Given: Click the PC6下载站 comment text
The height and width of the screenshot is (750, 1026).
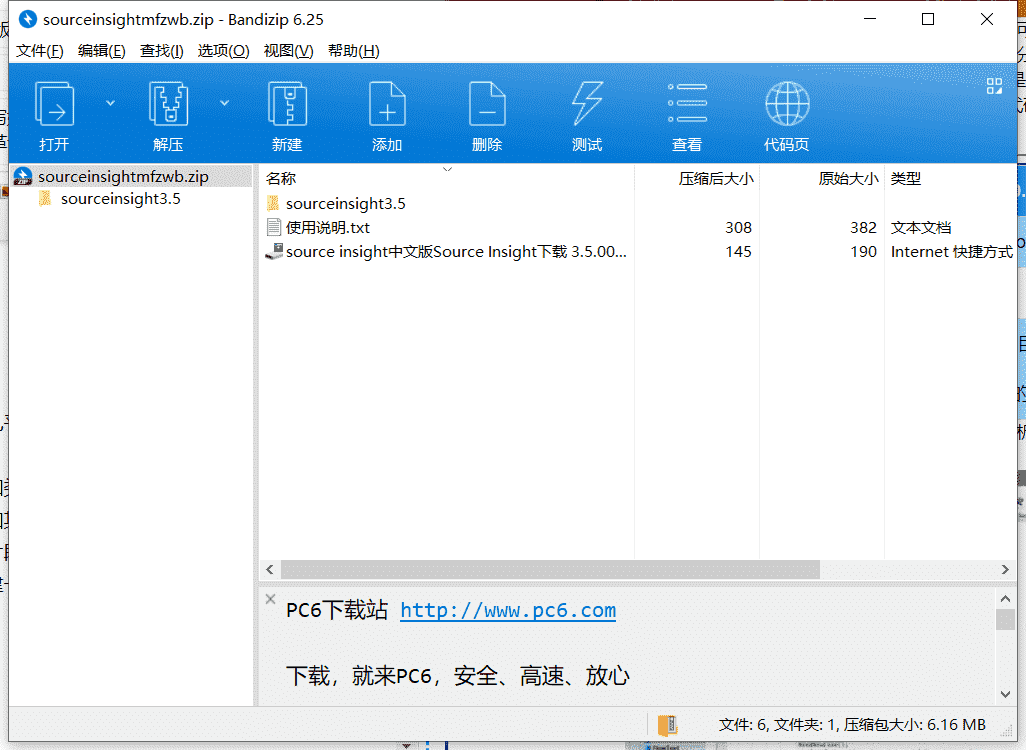Looking at the screenshot, I should [337, 610].
